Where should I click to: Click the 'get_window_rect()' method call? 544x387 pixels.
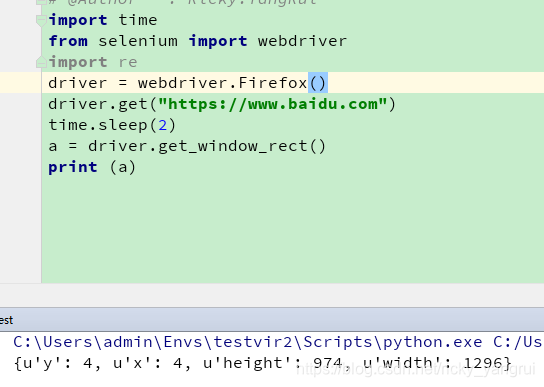click(x=242, y=146)
